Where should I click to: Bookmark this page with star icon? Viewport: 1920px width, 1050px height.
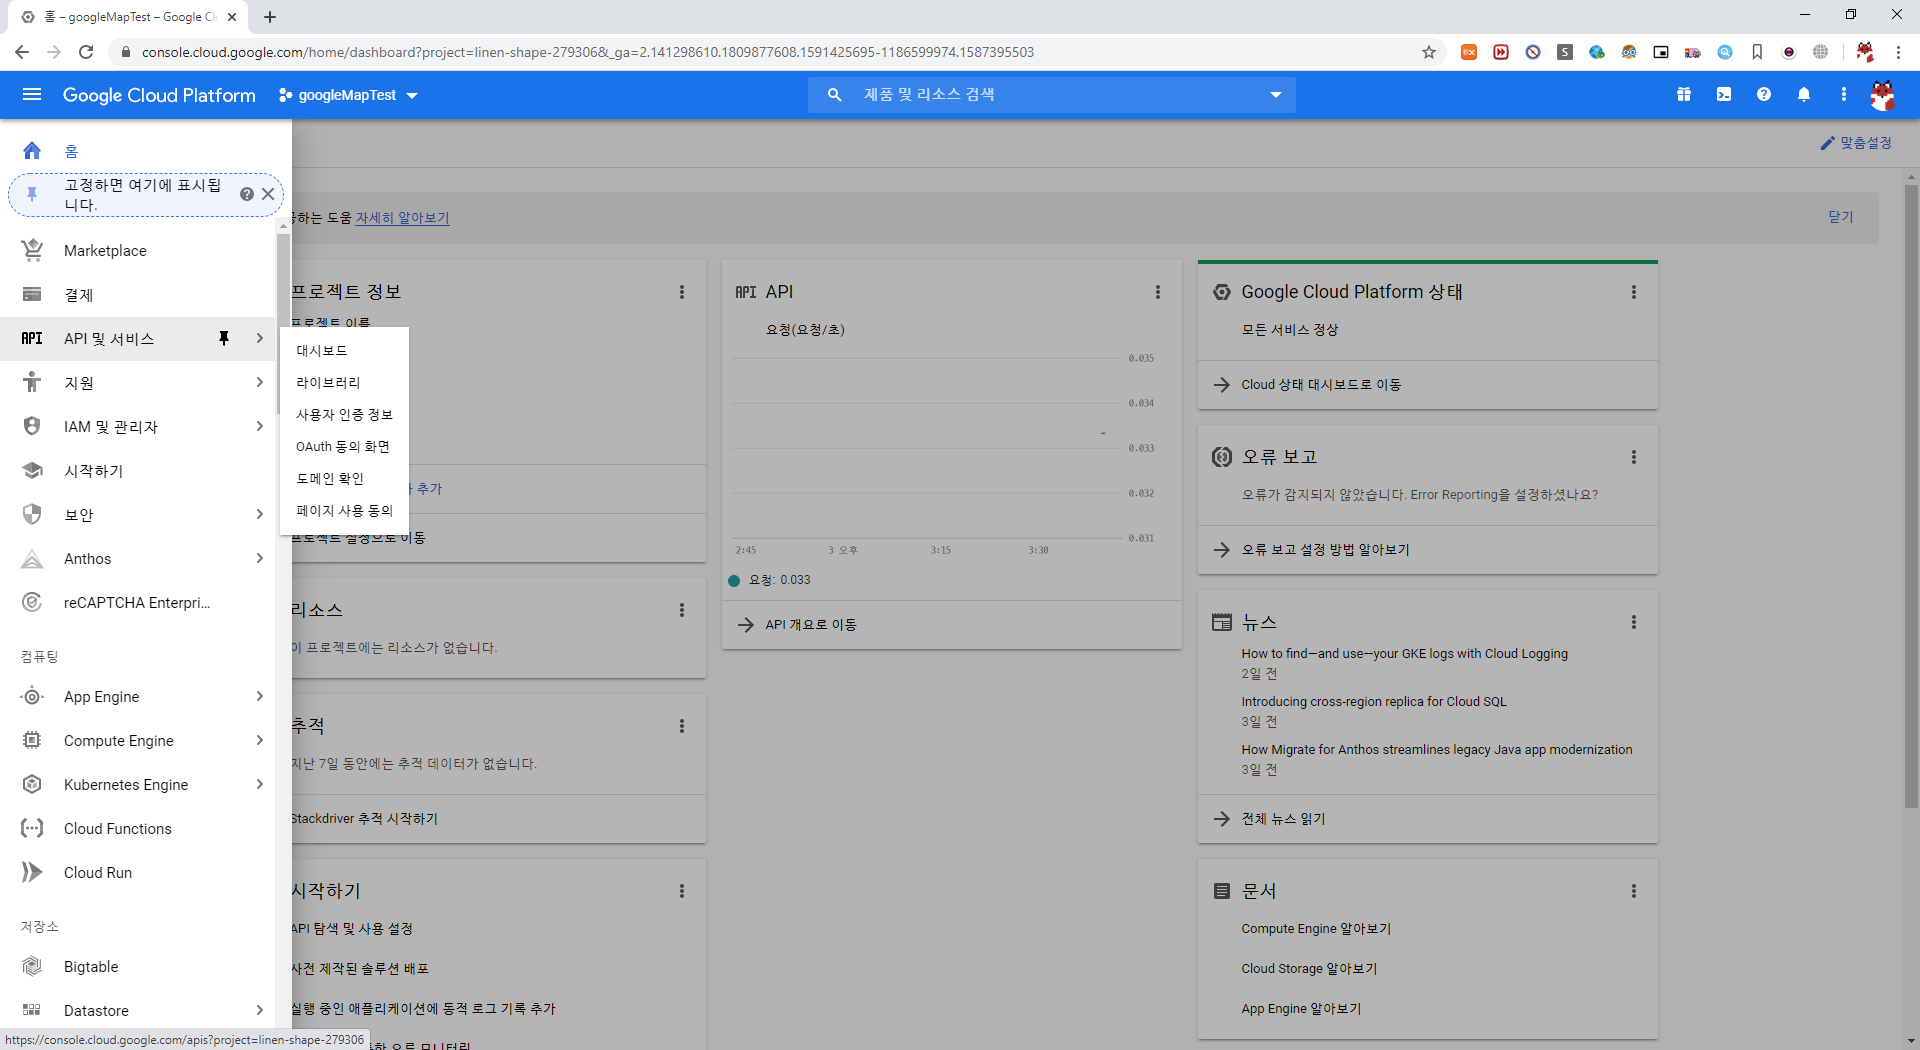point(1429,52)
